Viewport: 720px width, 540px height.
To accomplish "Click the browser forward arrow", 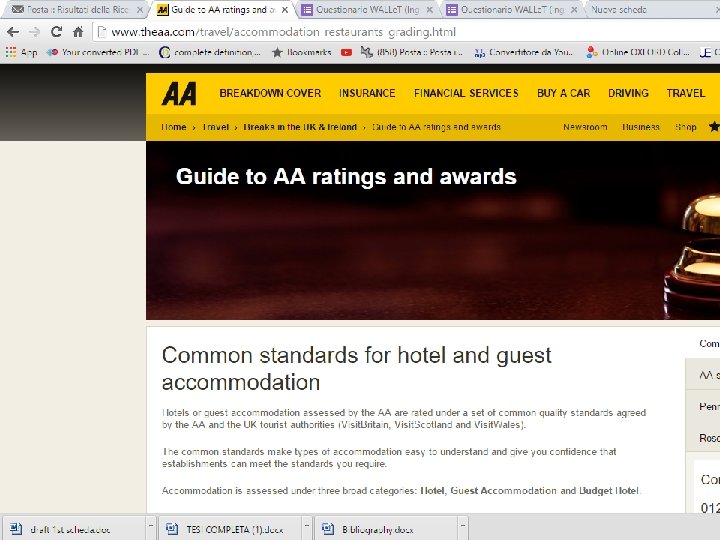I will coord(34,32).
